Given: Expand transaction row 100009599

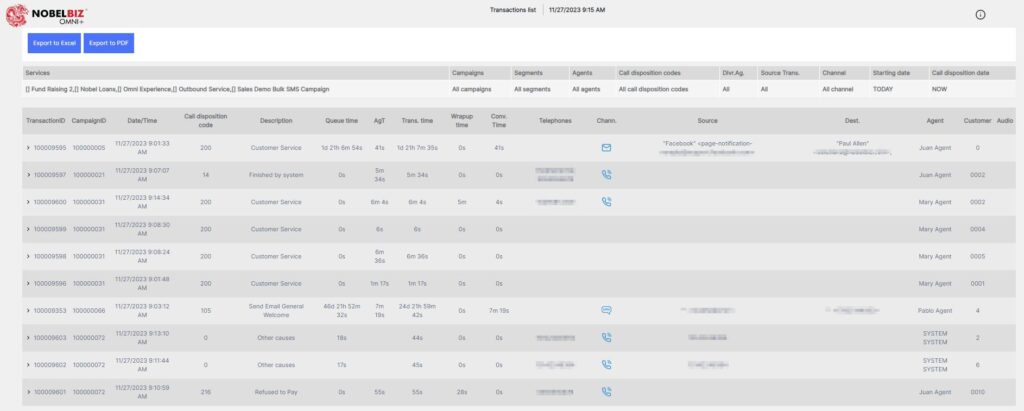Looking at the screenshot, I should pyautogui.click(x=28, y=229).
